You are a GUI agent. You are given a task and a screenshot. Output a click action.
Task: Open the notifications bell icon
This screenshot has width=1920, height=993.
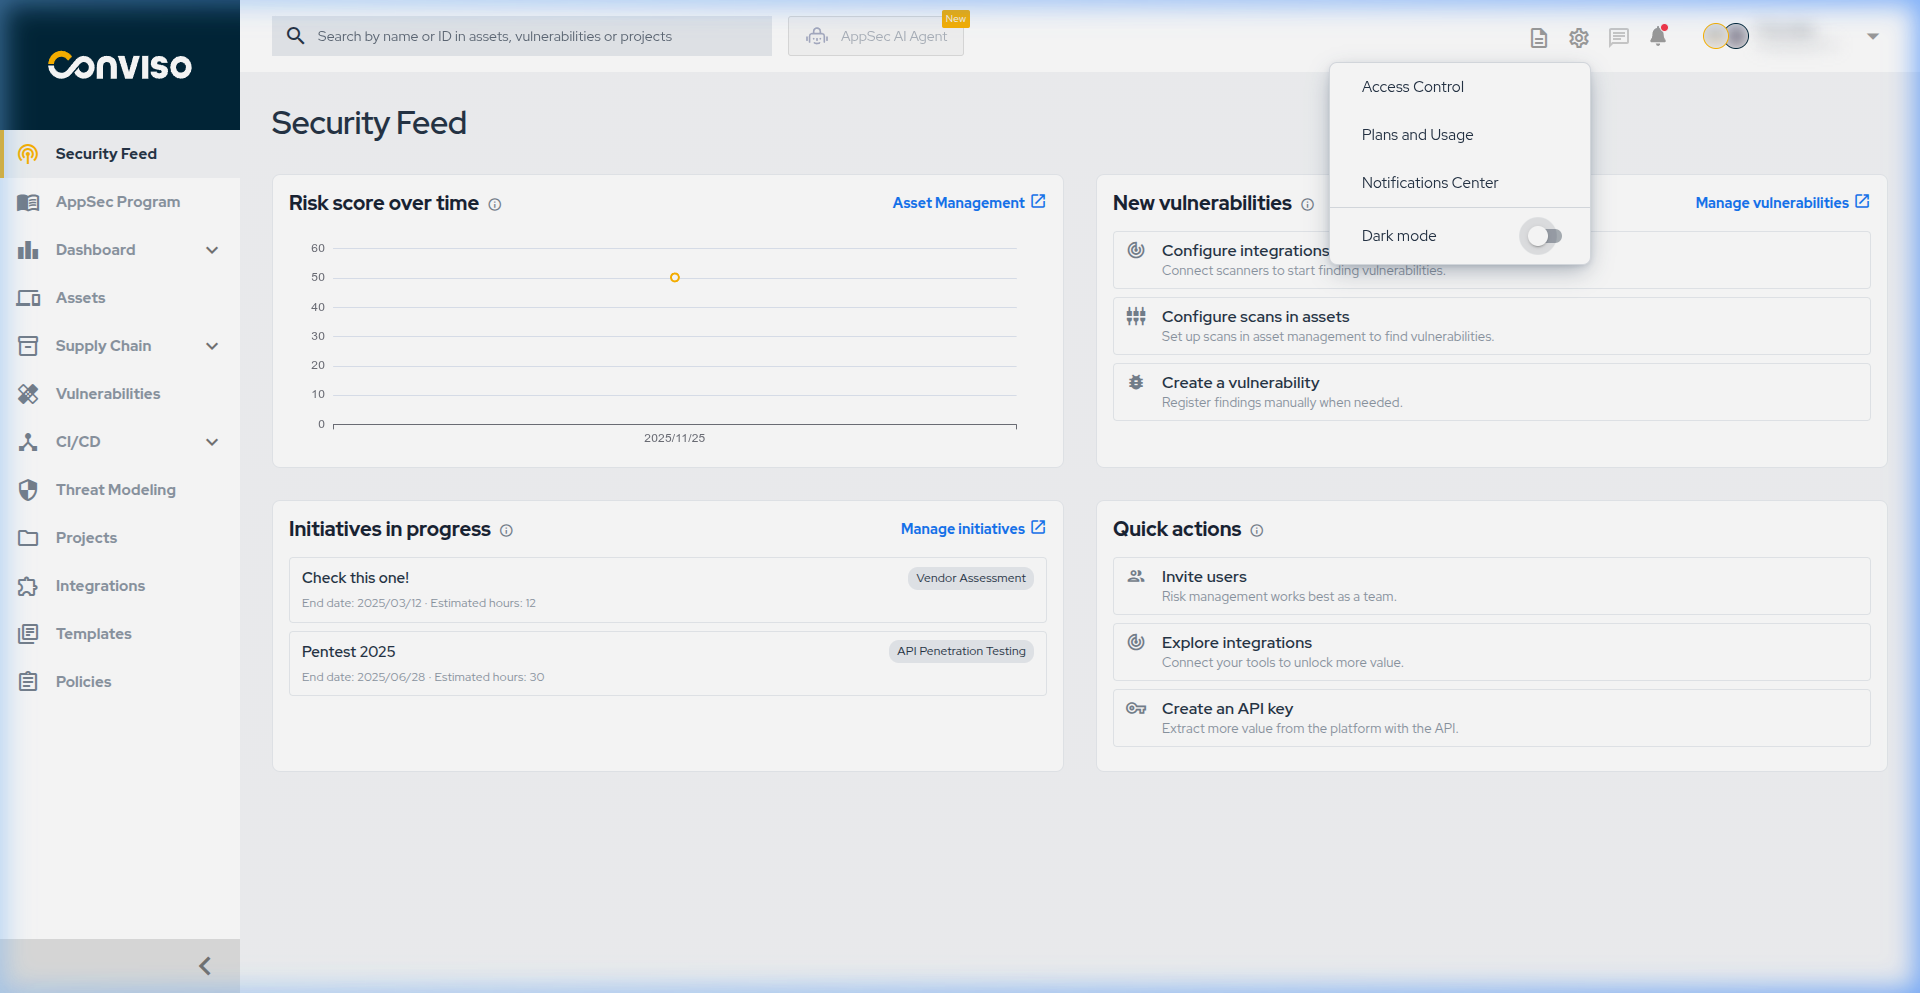click(1658, 37)
